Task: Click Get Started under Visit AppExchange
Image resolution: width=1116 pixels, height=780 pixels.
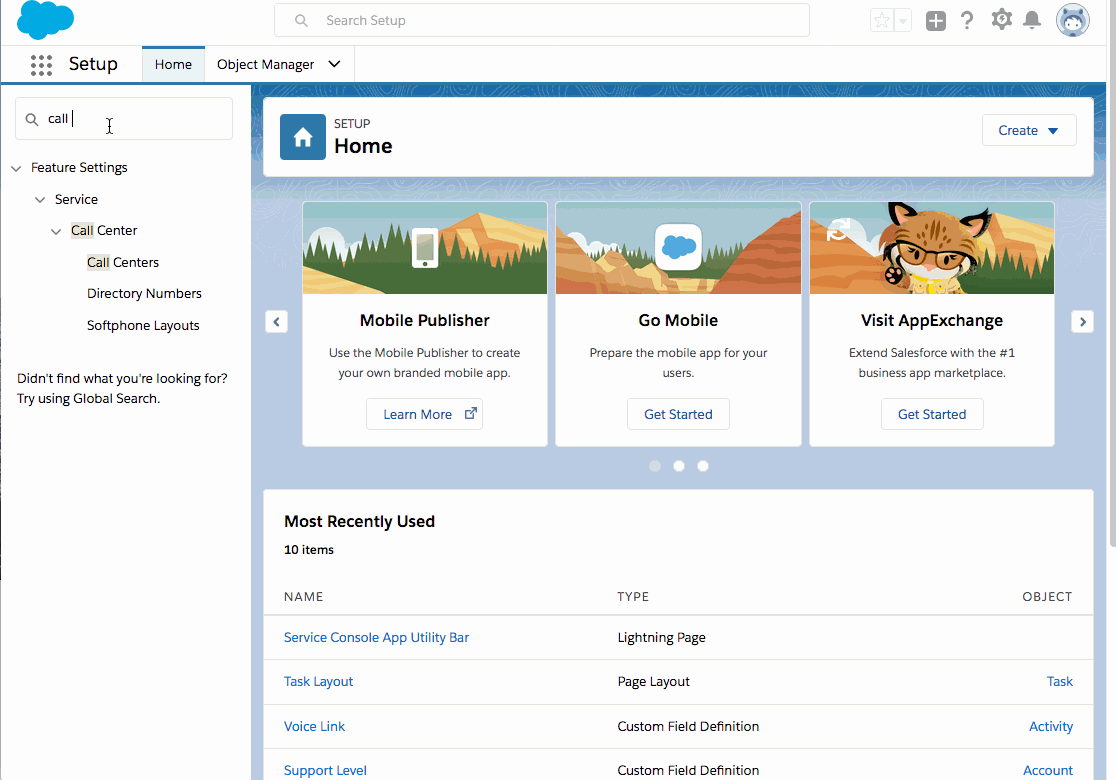Action: coord(932,414)
